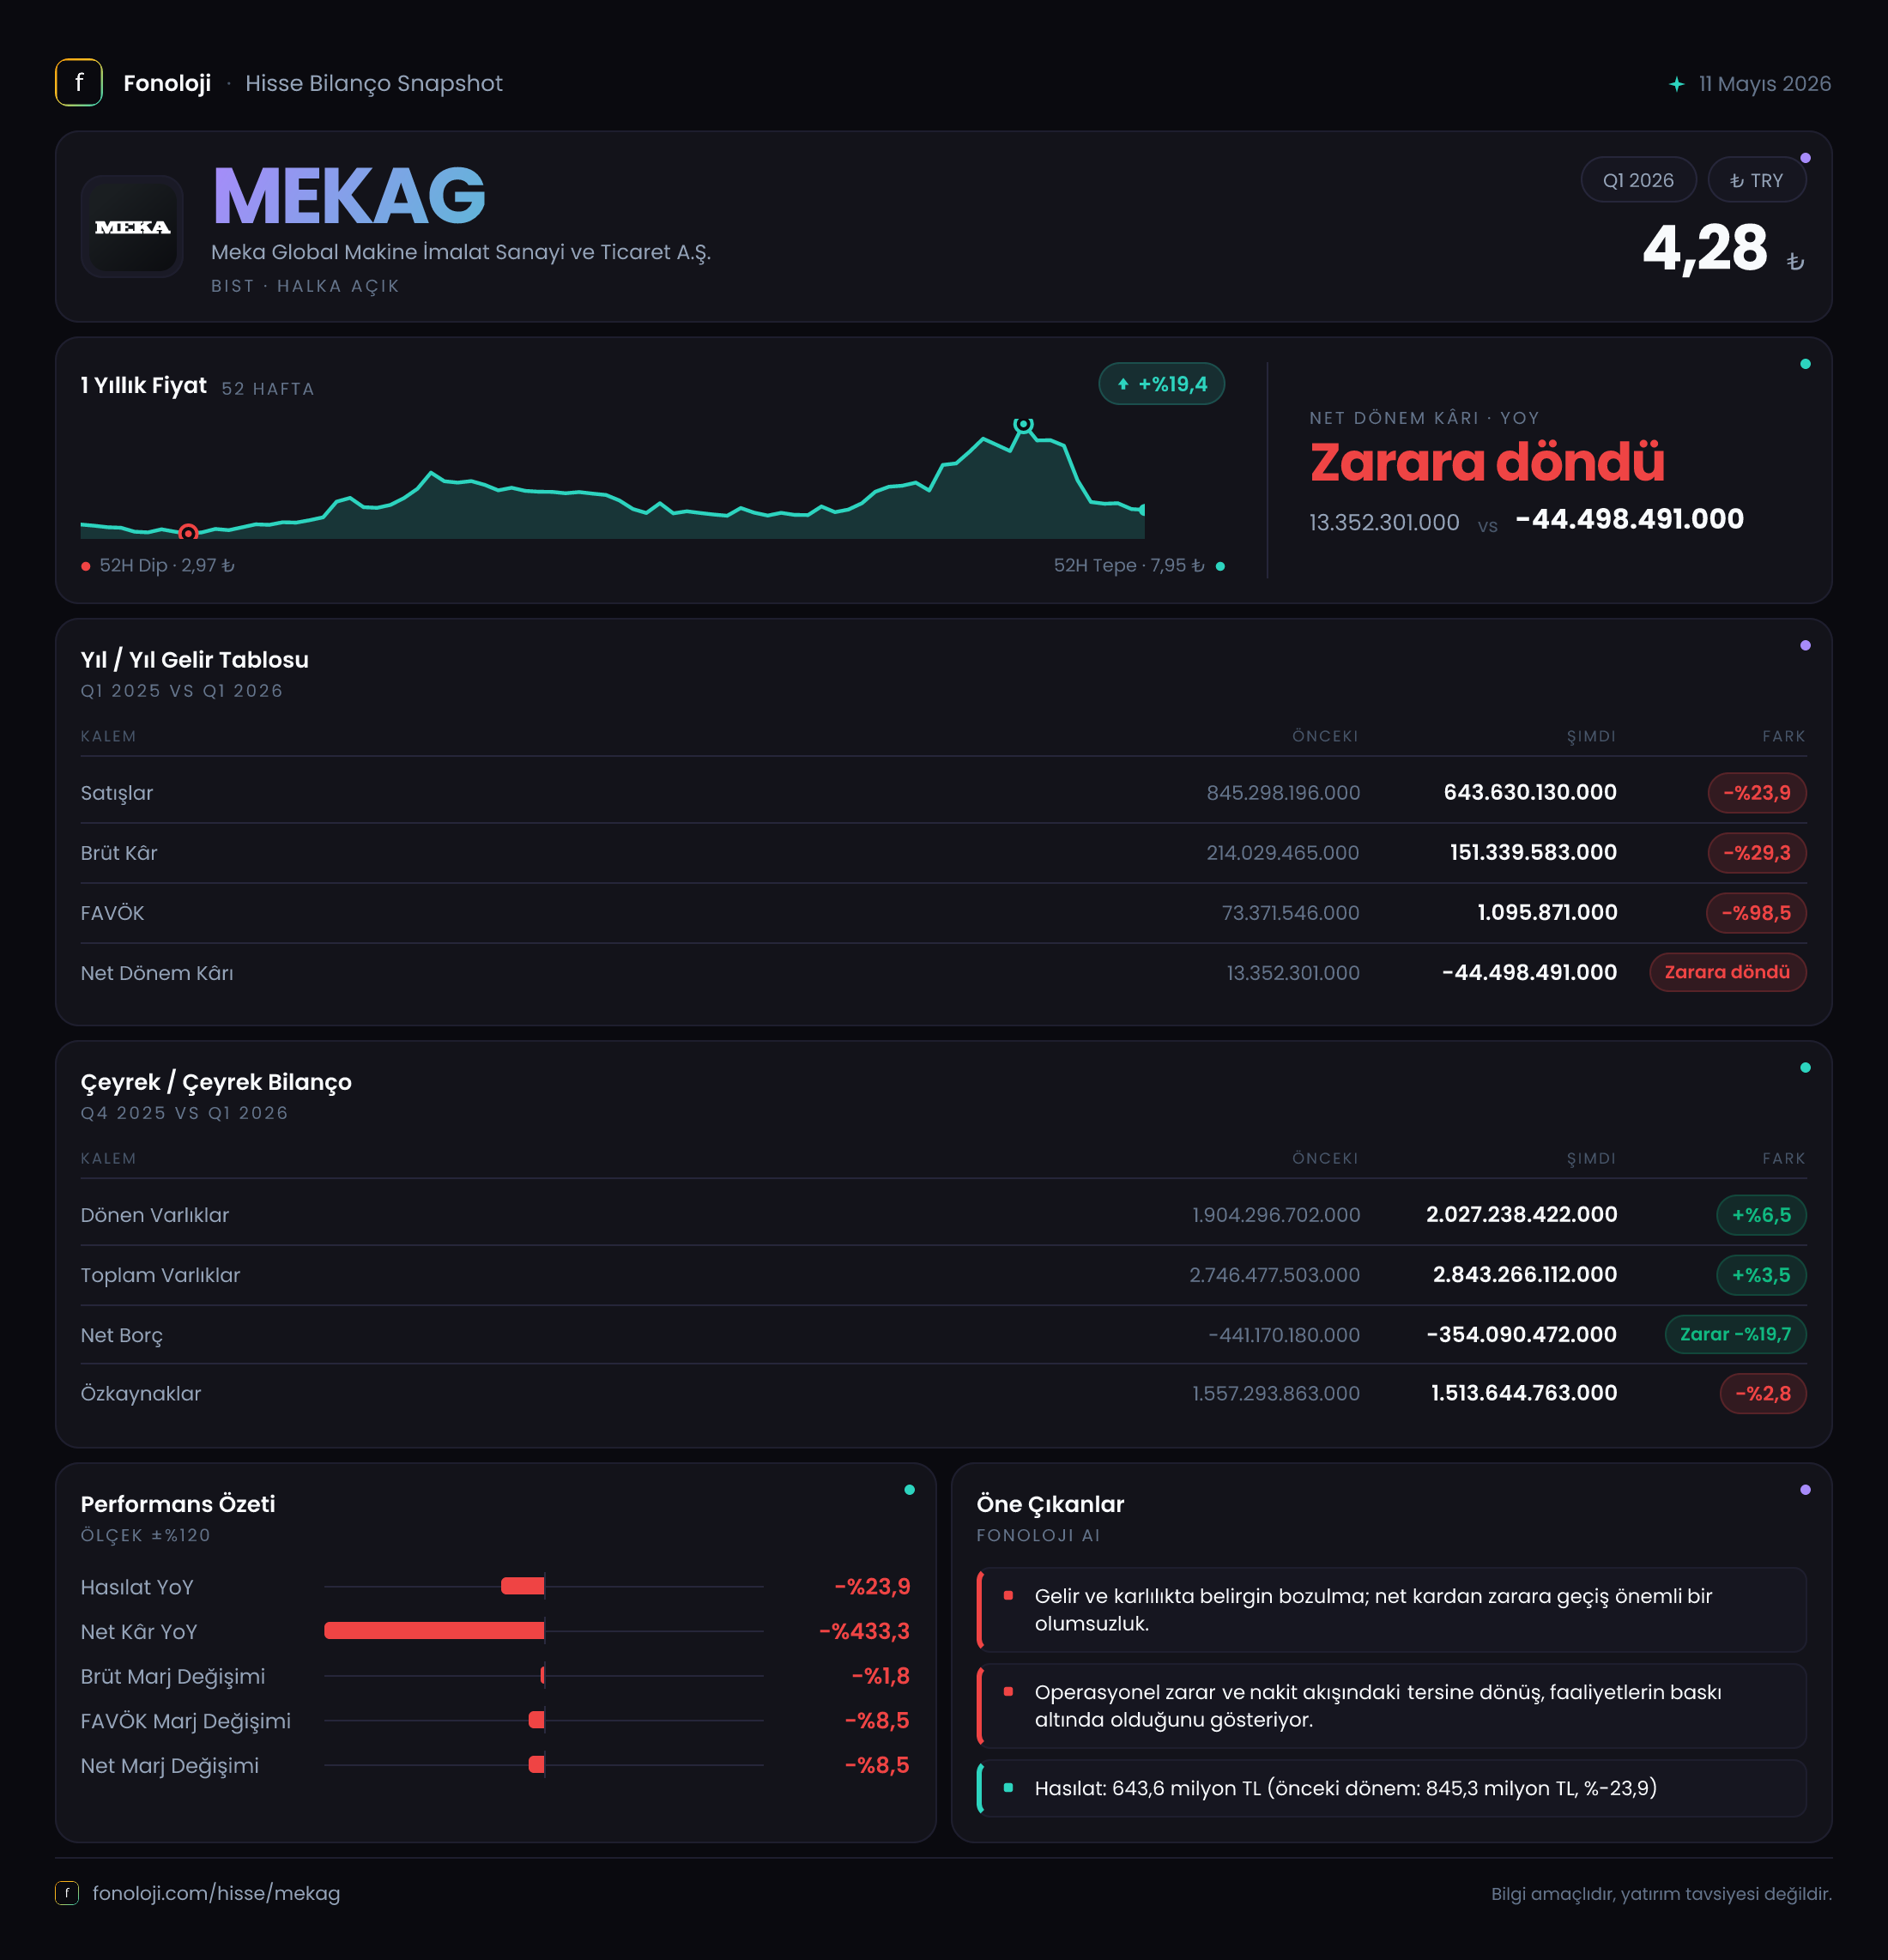Click the Zarar -%19,7 Net Borç badge
Screen dimensions: 1888x1960
(1735, 1334)
